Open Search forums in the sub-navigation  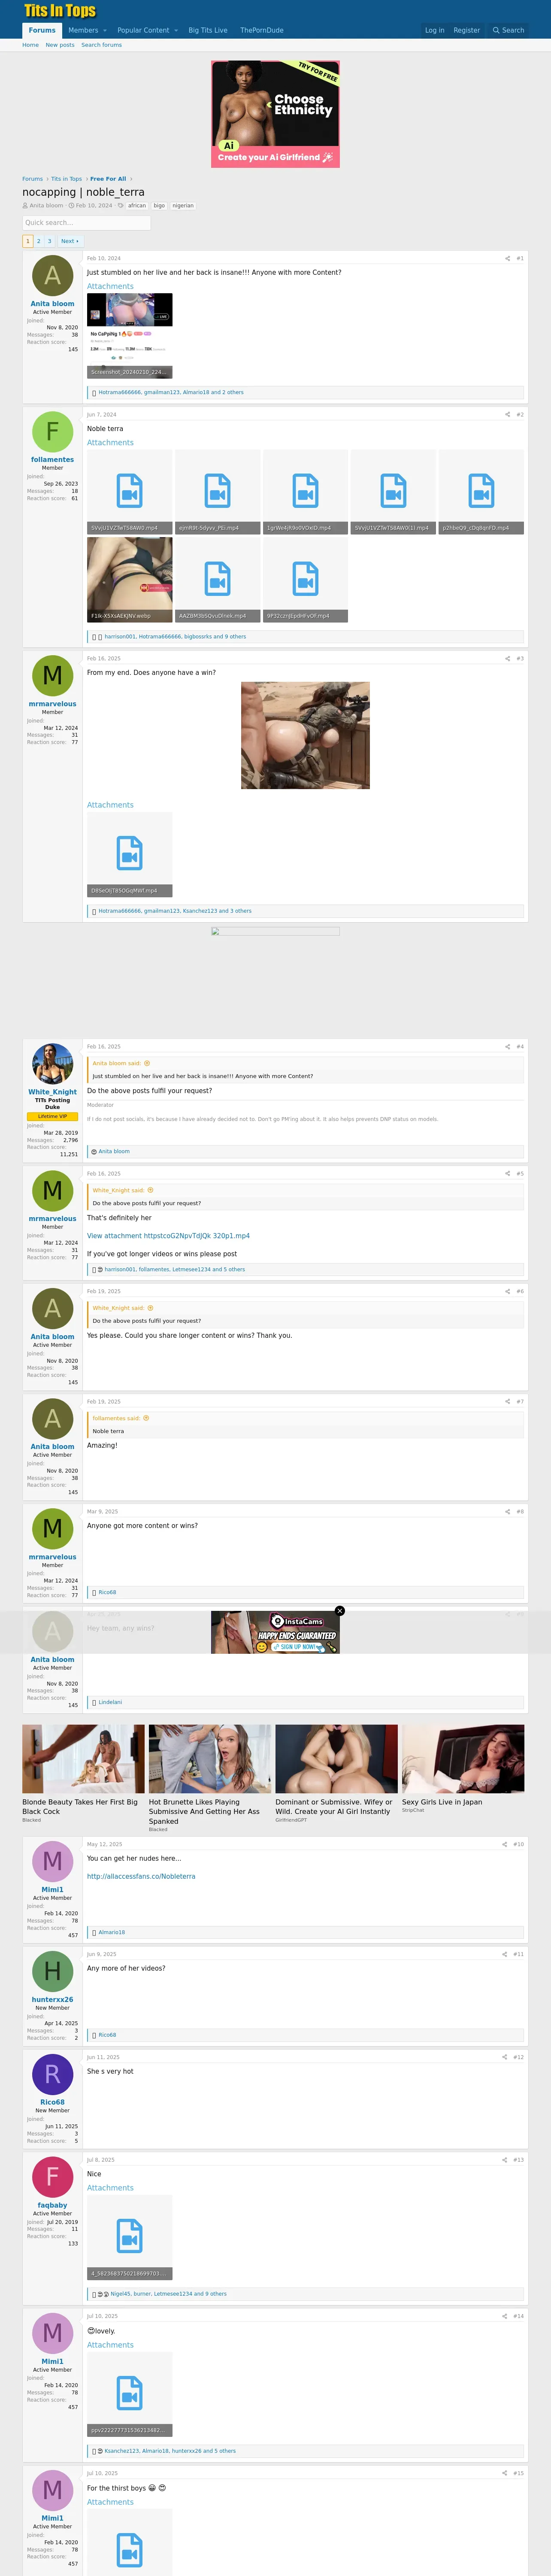[x=101, y=45]
